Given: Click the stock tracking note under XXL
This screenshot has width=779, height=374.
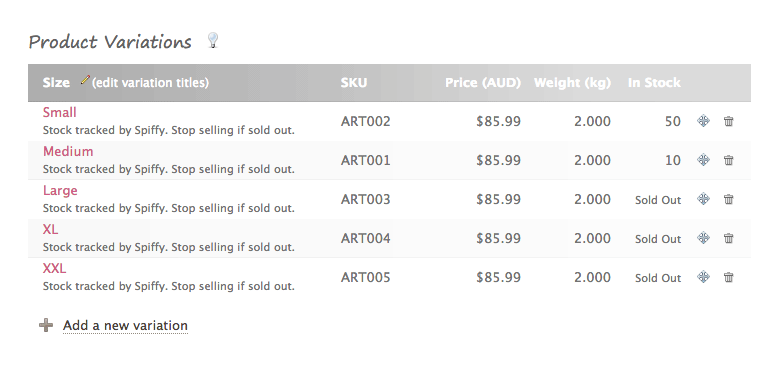Looking at the screenshot, I should point(168,286).
